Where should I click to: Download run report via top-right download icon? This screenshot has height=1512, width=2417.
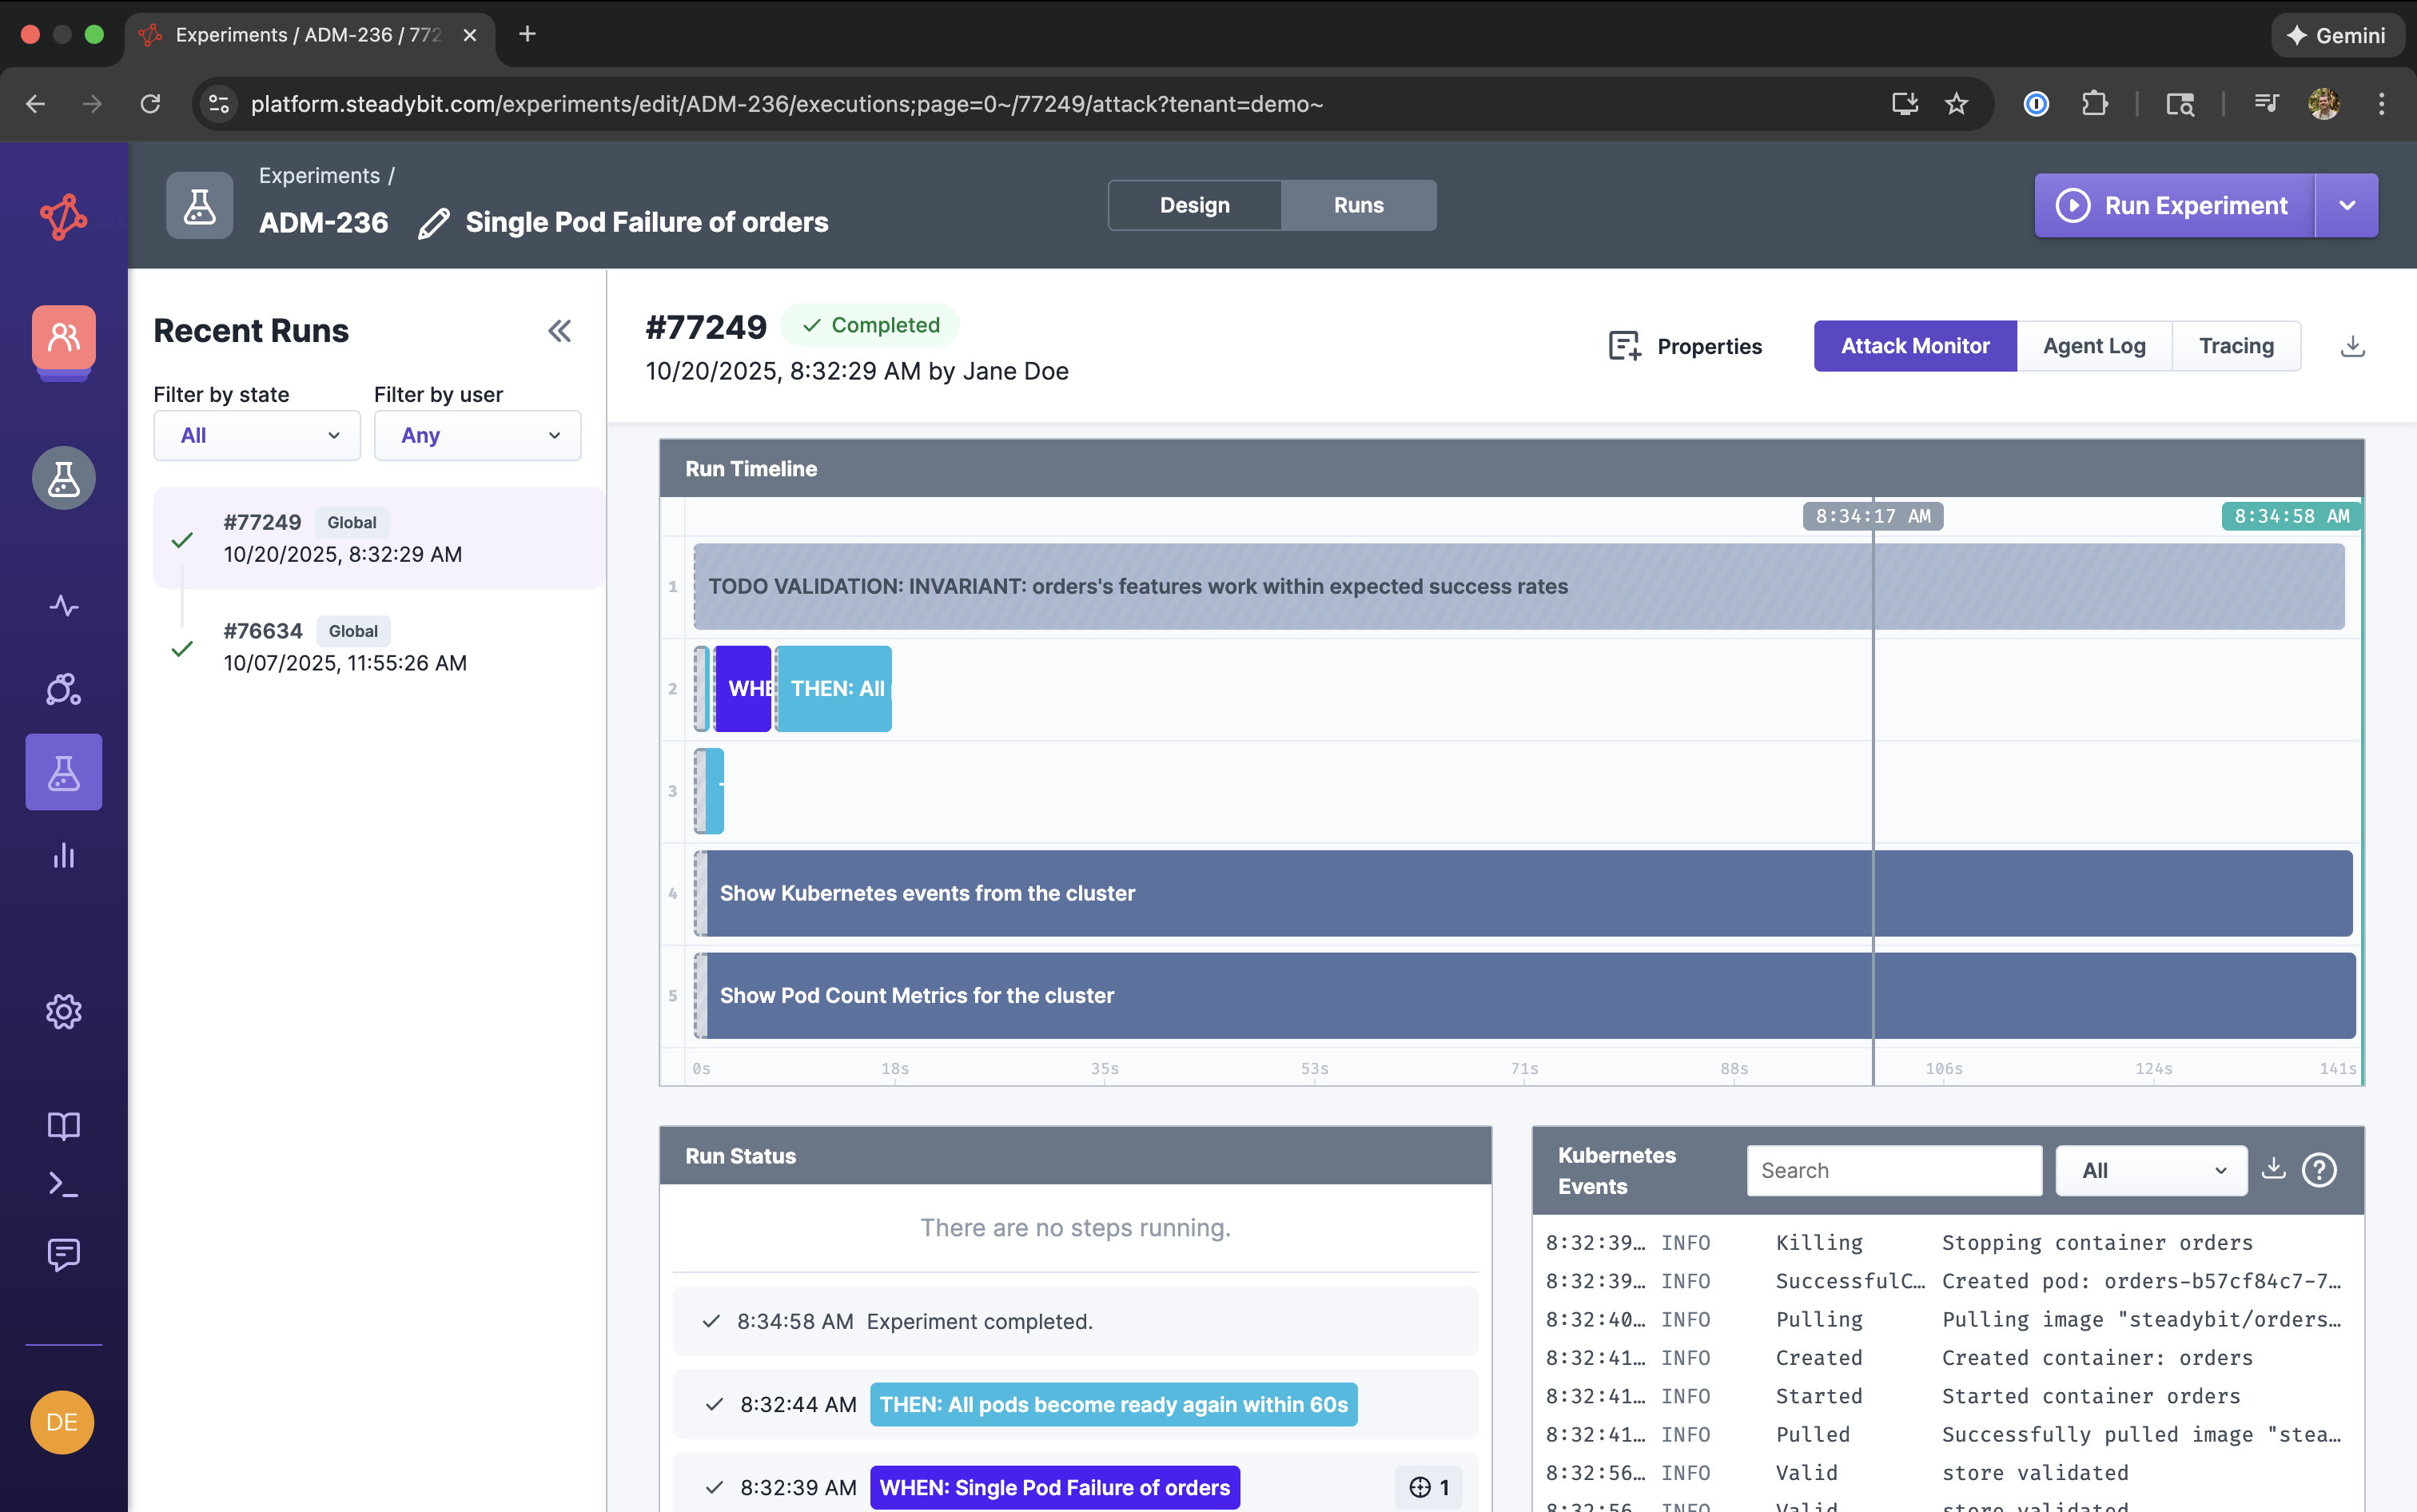pyautogui.click(x=2352, y=346)
